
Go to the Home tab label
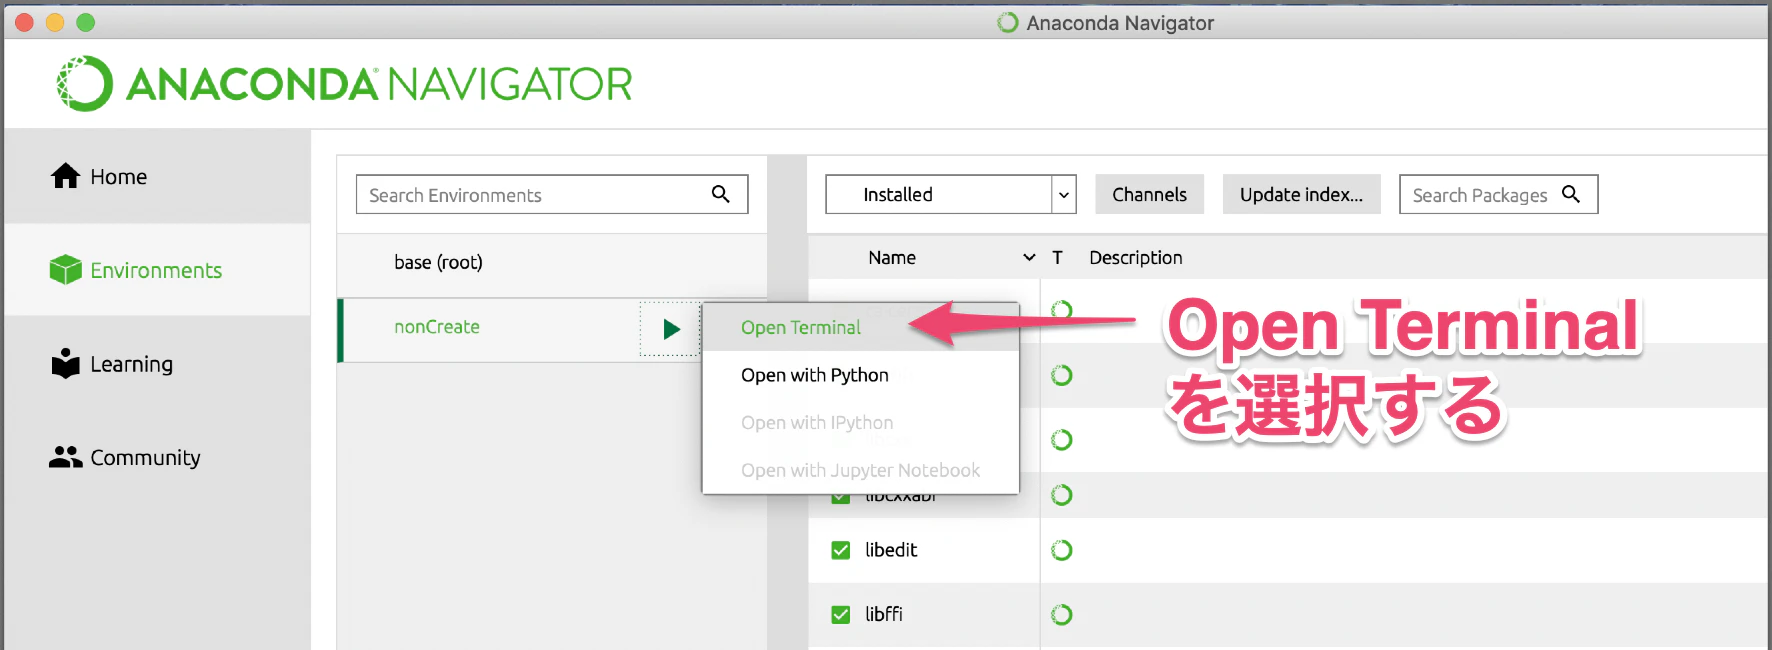118,177
